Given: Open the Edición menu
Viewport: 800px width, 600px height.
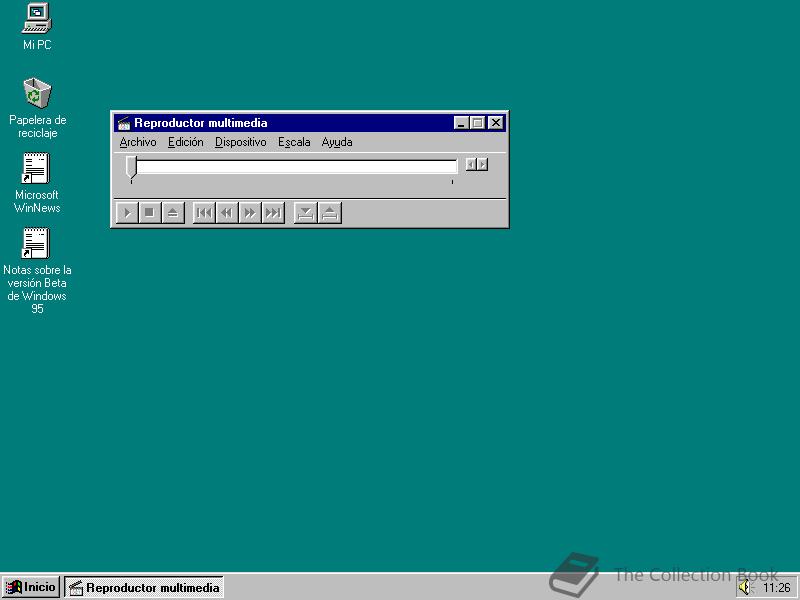Looking at the screenshot, I should (x=186, y=142).
